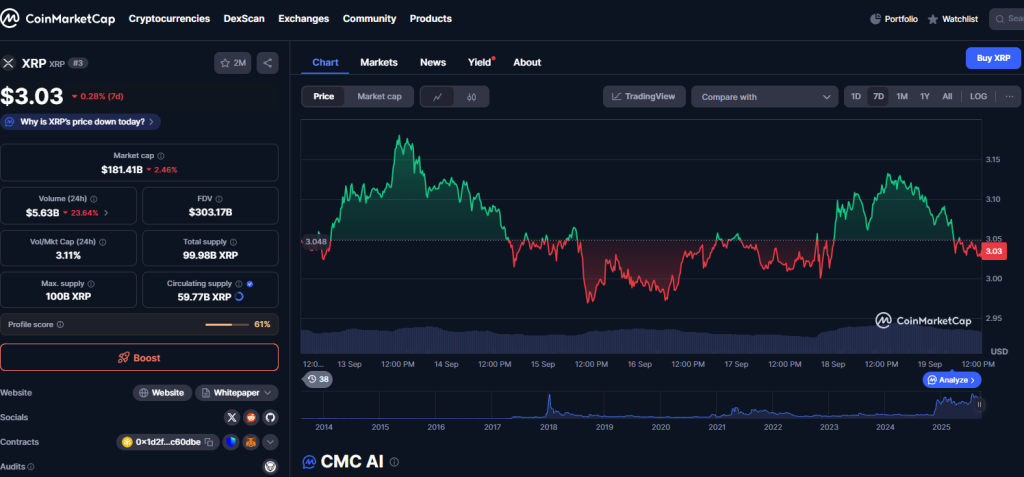Click the Profile score progress bar
This screenshot has width=1024, height=477.
tap(226, 325)
